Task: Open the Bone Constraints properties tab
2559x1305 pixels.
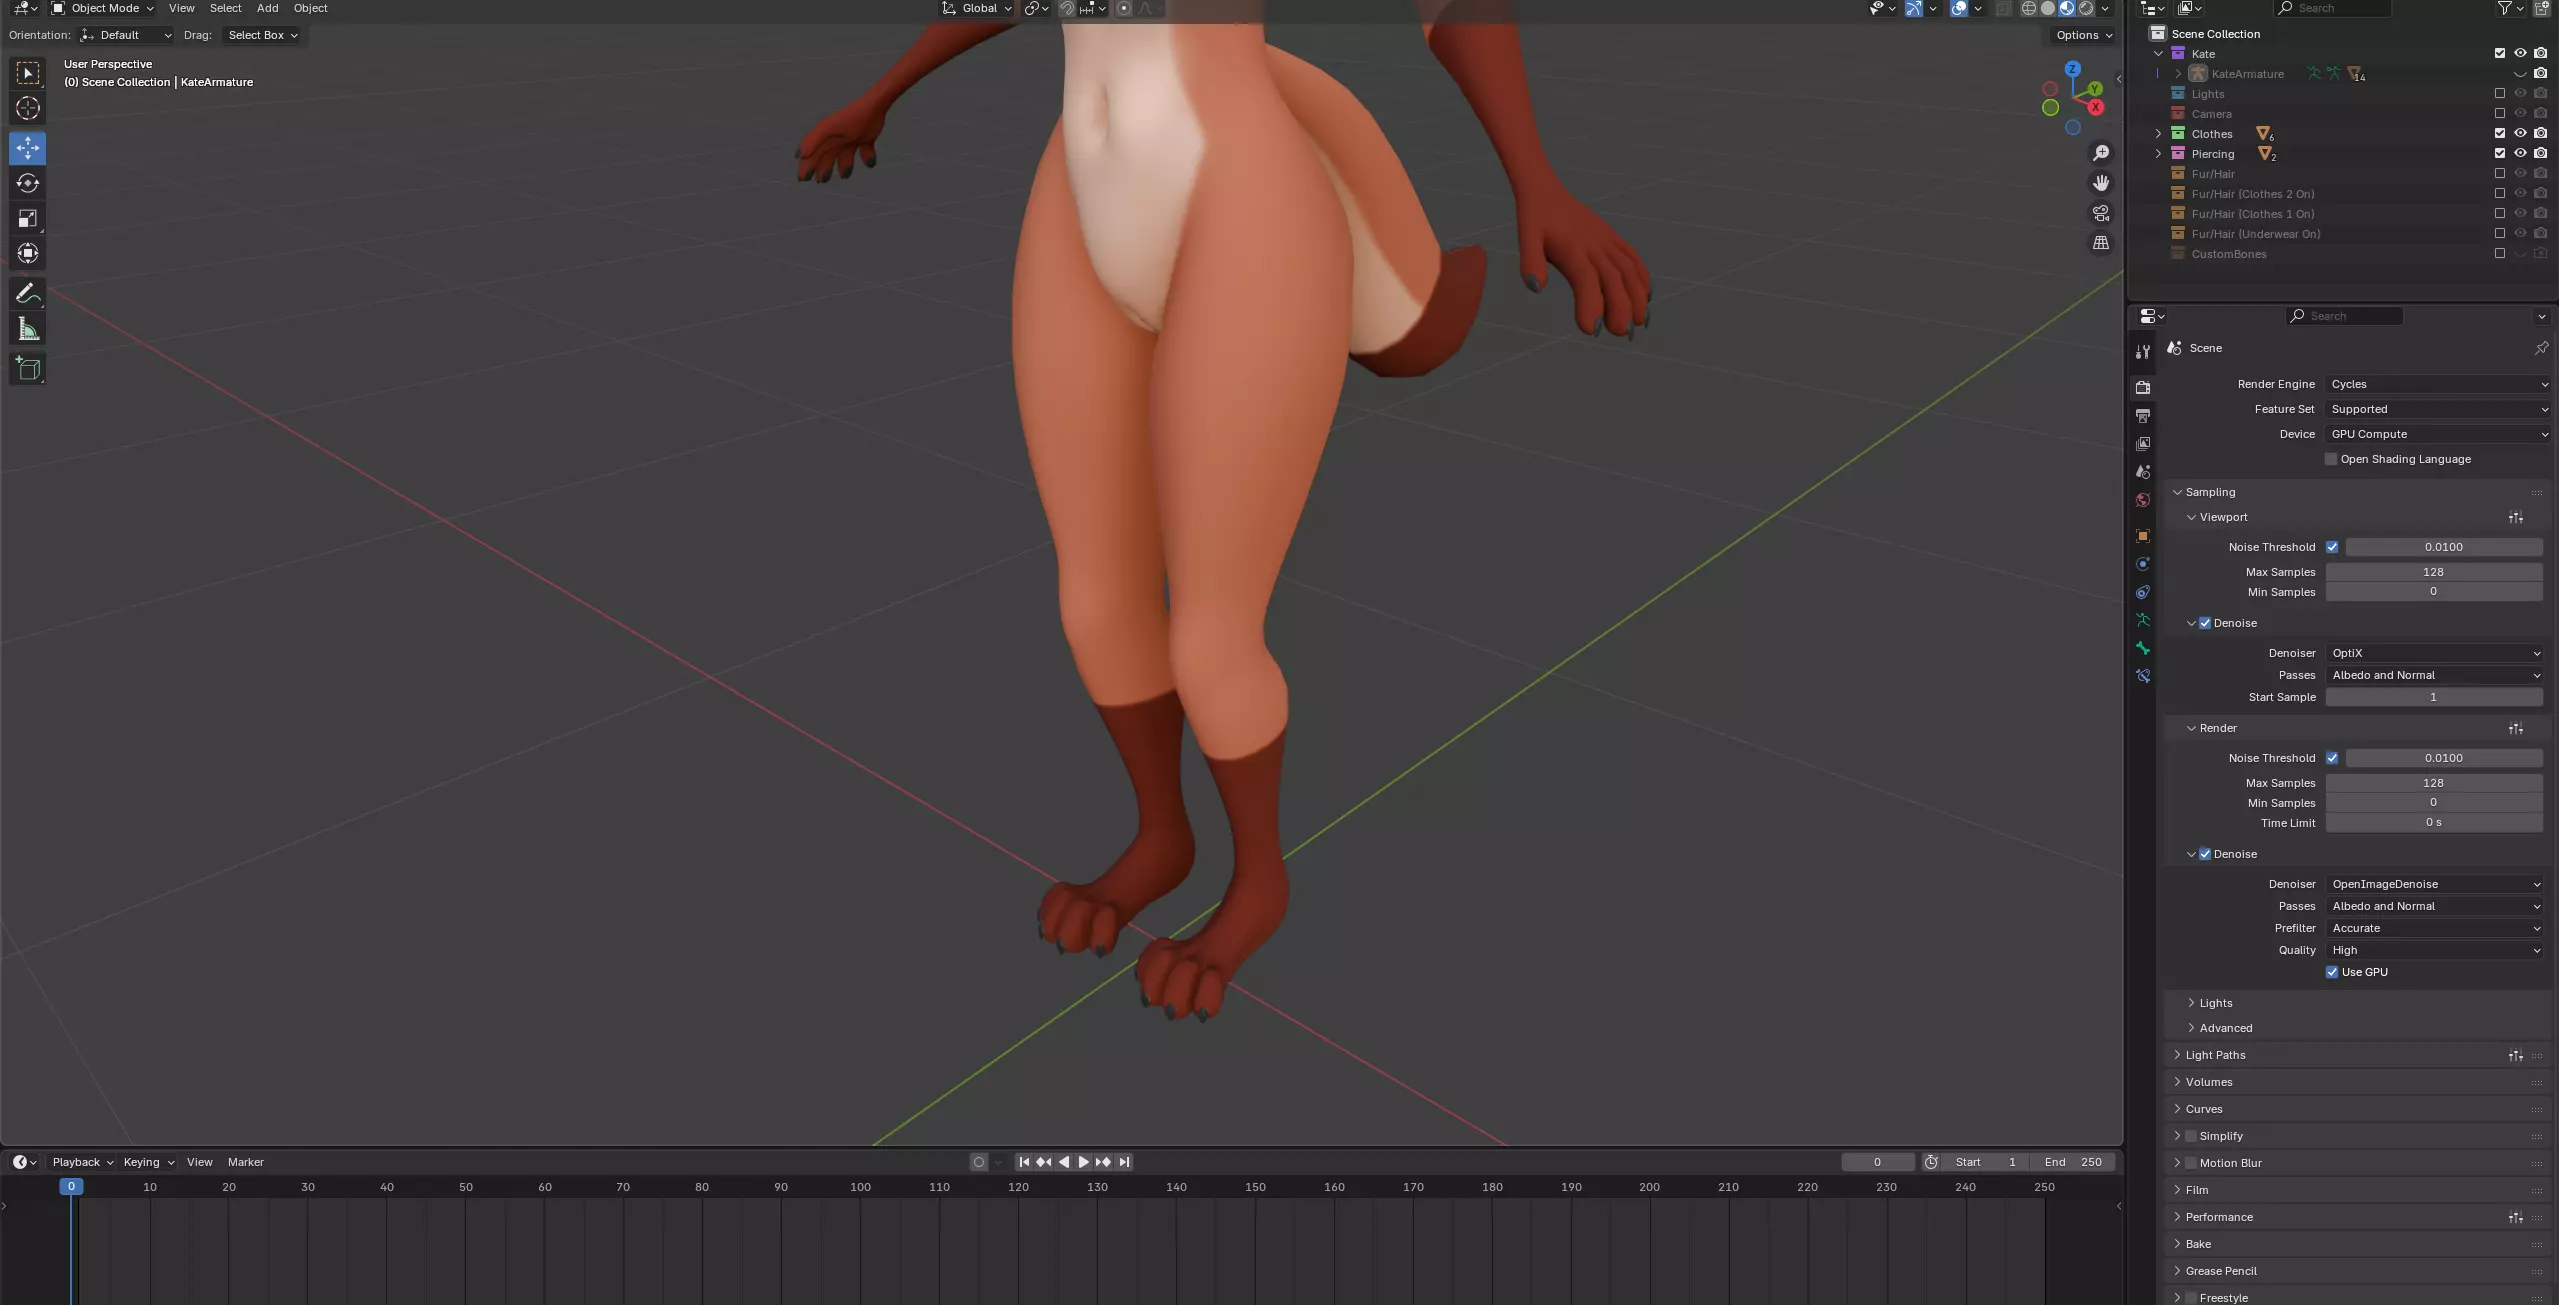Action: click(2143, 676)
